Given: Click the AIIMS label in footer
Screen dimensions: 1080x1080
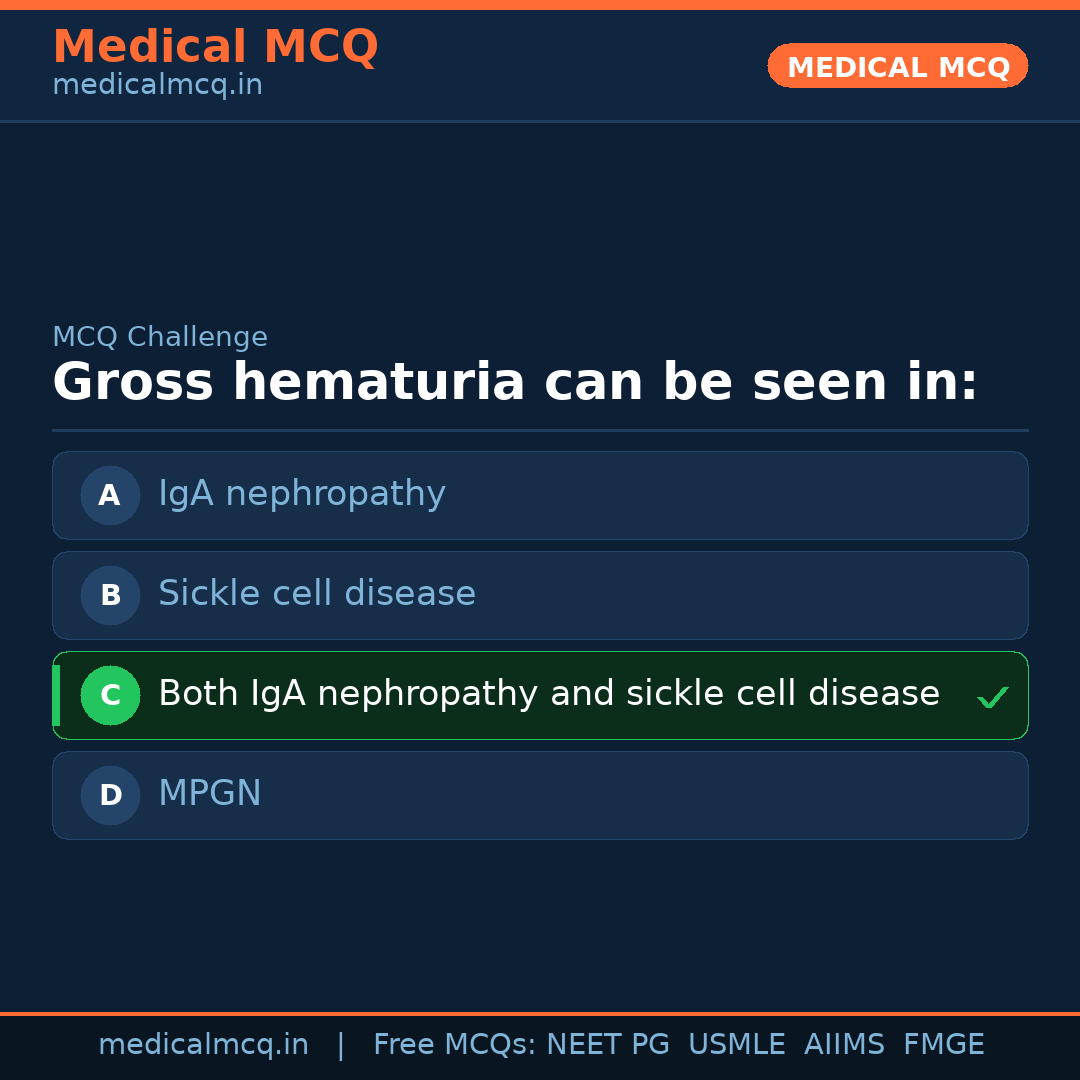Looking at the screenshot, I should click(844, 1045).
